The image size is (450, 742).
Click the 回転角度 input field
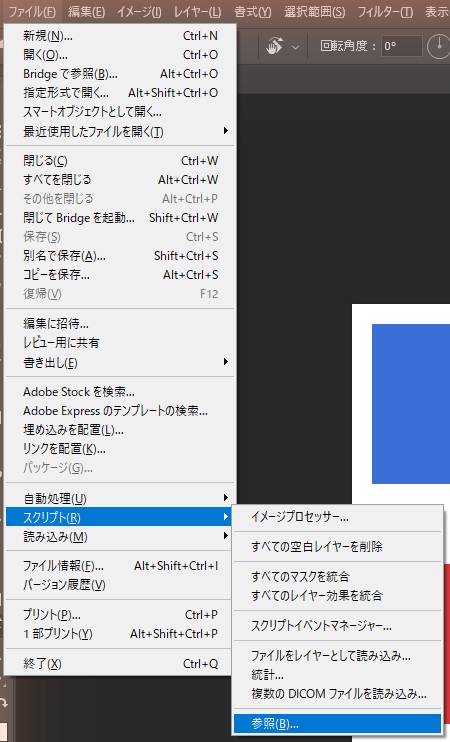tap(401, 46)
